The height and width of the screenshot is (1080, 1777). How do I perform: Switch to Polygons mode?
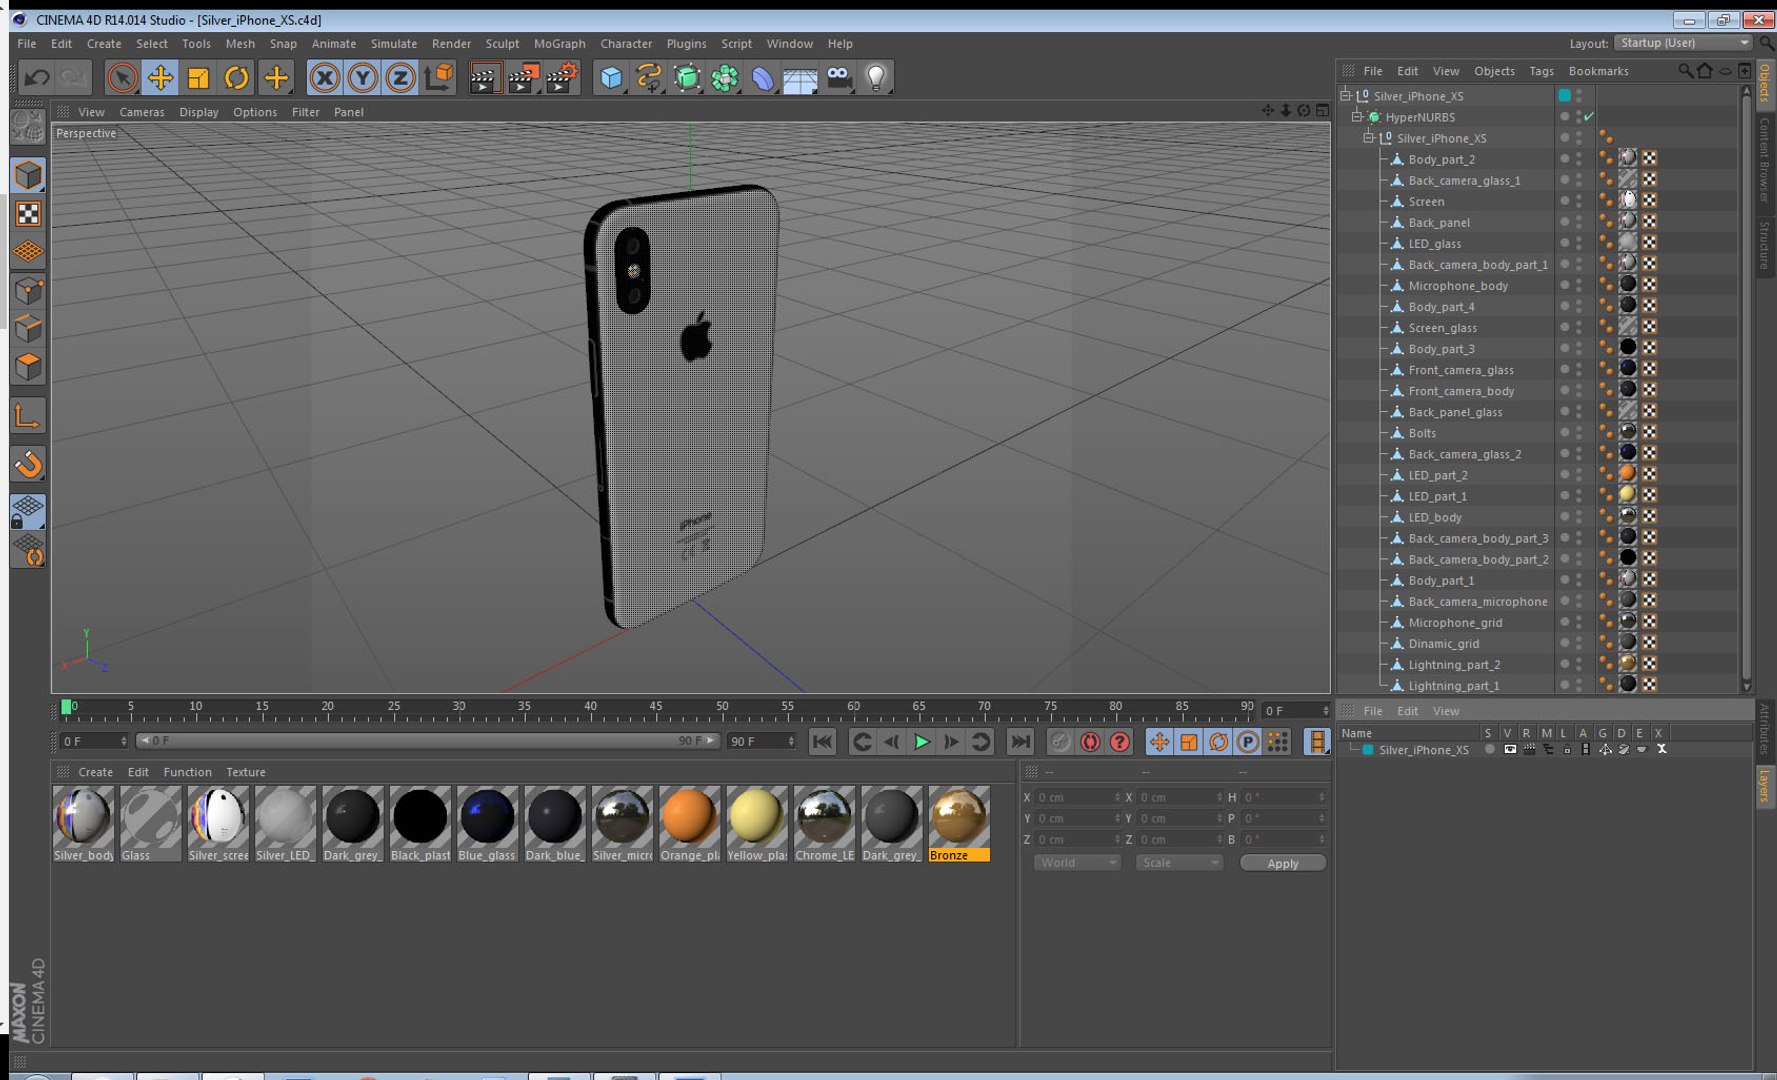coord(28,366)
